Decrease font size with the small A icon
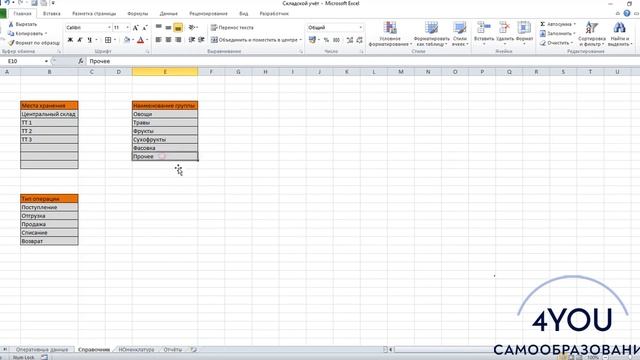 (x=145, y=27)
